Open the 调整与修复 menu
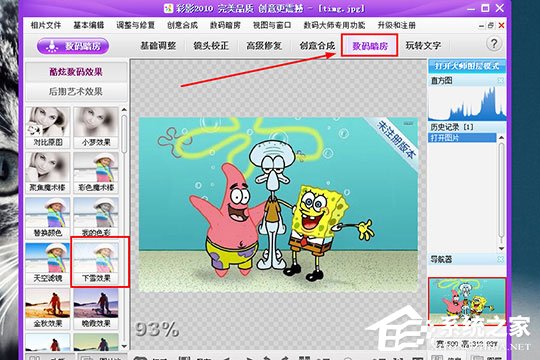 pos(135,25)
